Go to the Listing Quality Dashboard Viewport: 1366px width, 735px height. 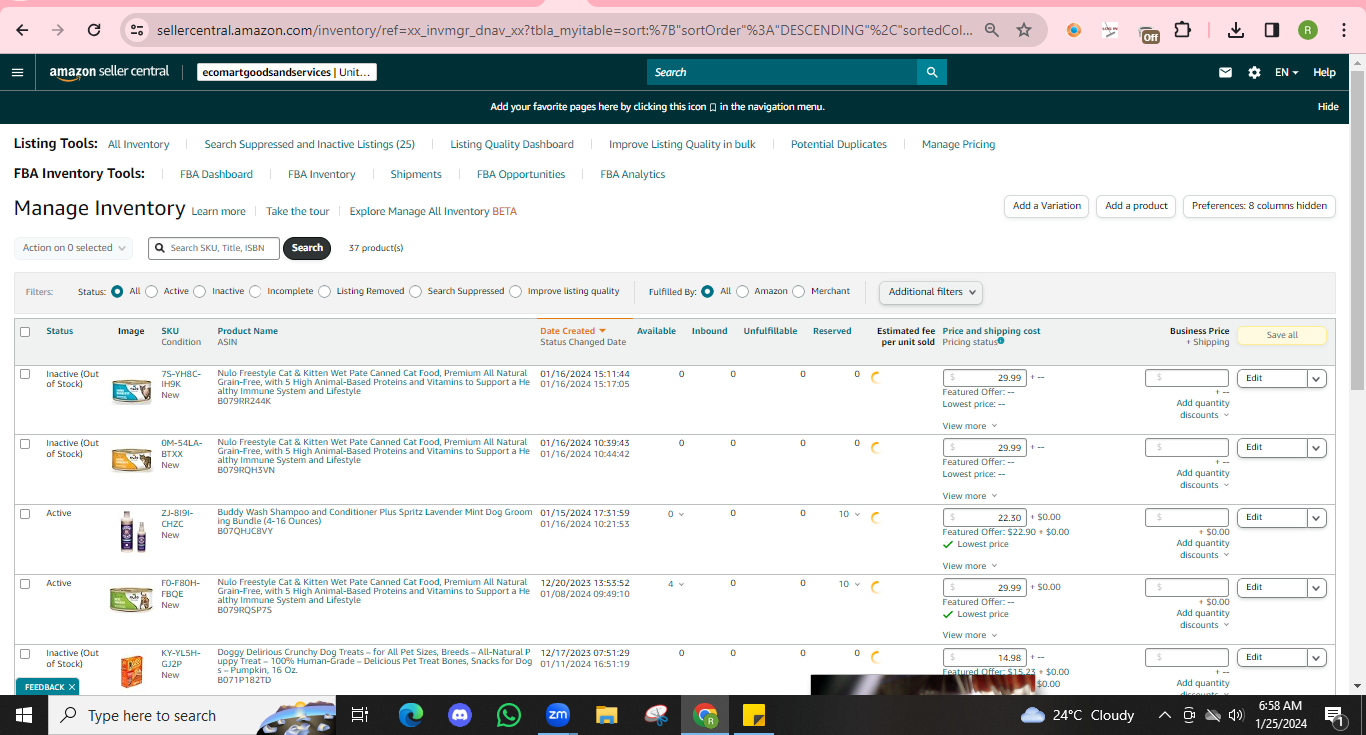[512, 144]
